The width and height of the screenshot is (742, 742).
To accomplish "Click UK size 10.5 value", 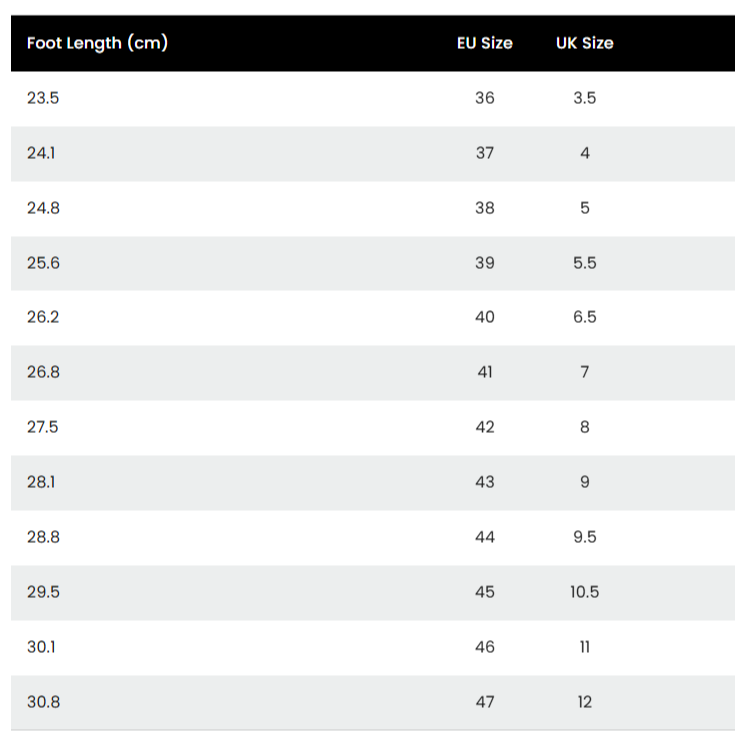I will tap(585, 592).
